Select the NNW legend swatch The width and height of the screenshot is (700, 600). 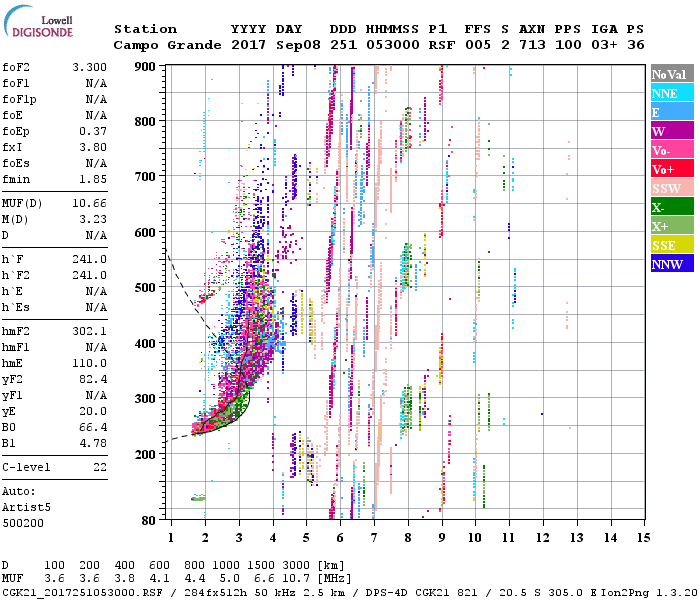point(672,263)
